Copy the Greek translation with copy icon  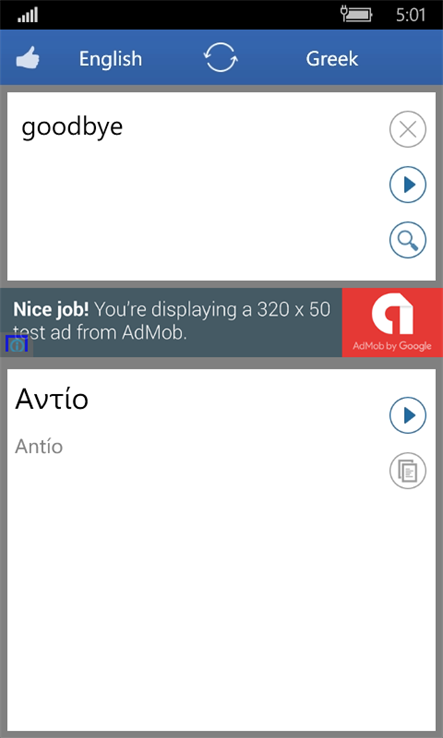coord(408,471)
